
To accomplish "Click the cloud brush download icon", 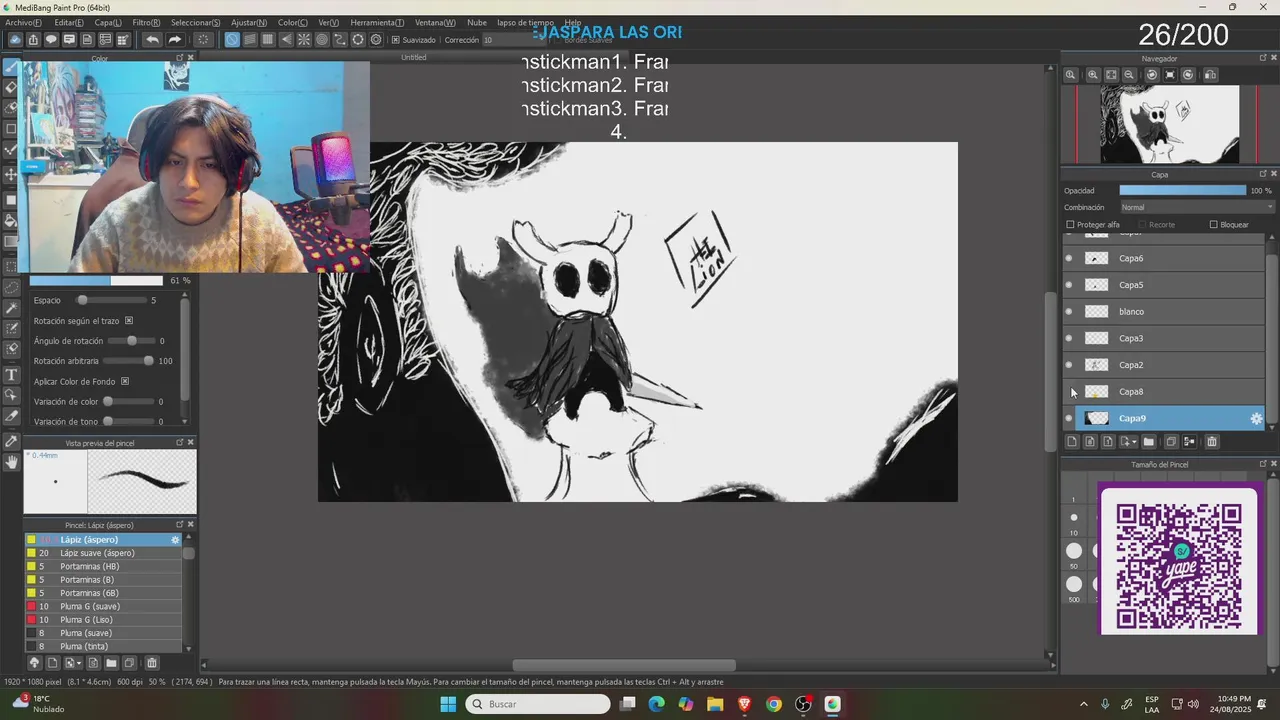I will pos(34,663).
